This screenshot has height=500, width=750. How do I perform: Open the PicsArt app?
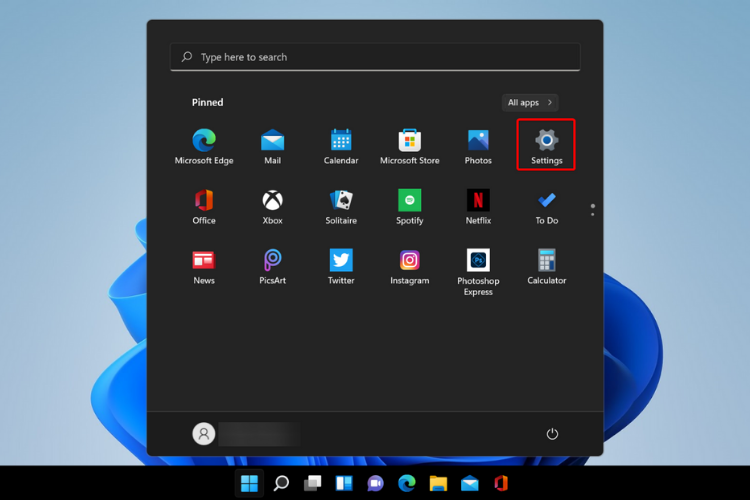pyautogui.click(x=272, y=265)
